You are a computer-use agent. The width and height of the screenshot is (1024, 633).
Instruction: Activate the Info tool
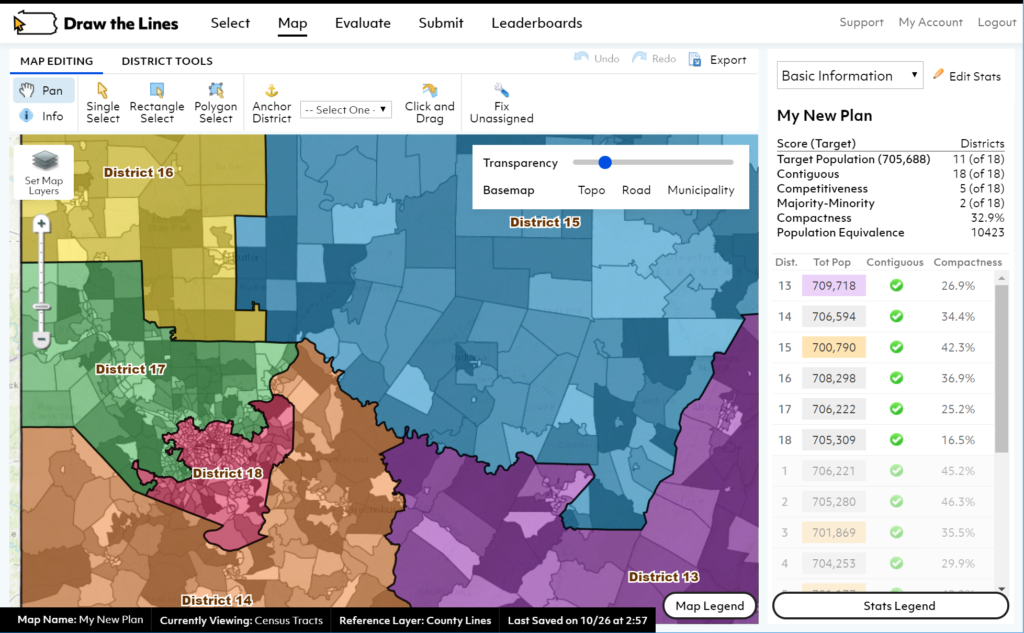click(43, 115)
